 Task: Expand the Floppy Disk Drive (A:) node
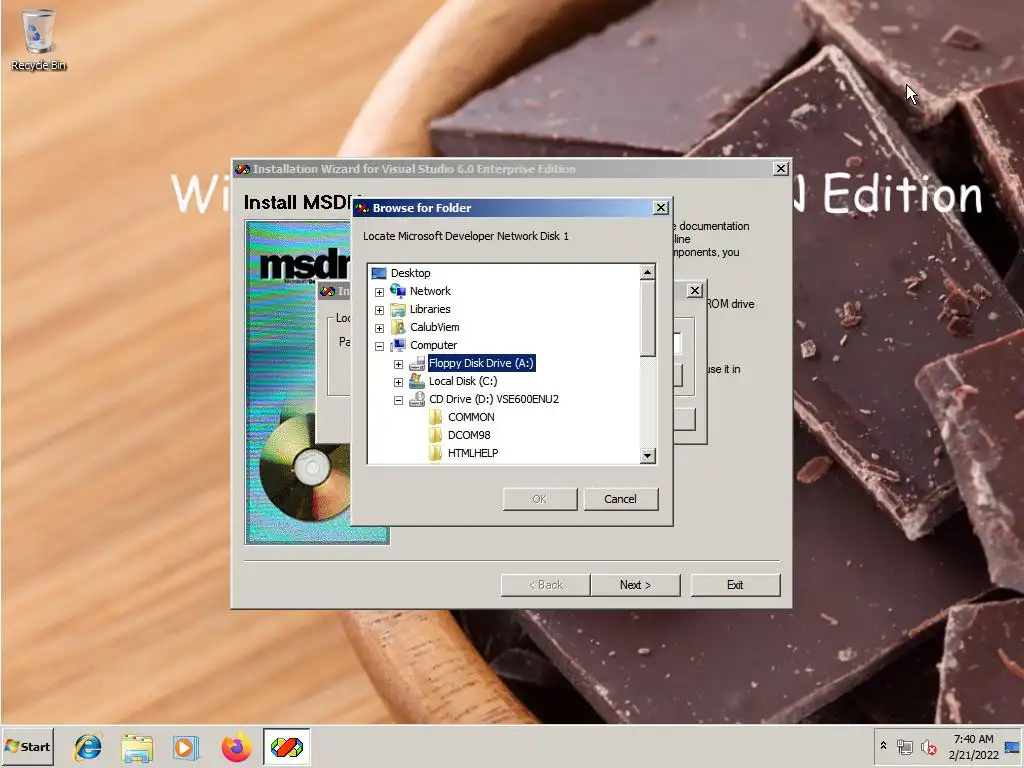[x=398, y=364]
